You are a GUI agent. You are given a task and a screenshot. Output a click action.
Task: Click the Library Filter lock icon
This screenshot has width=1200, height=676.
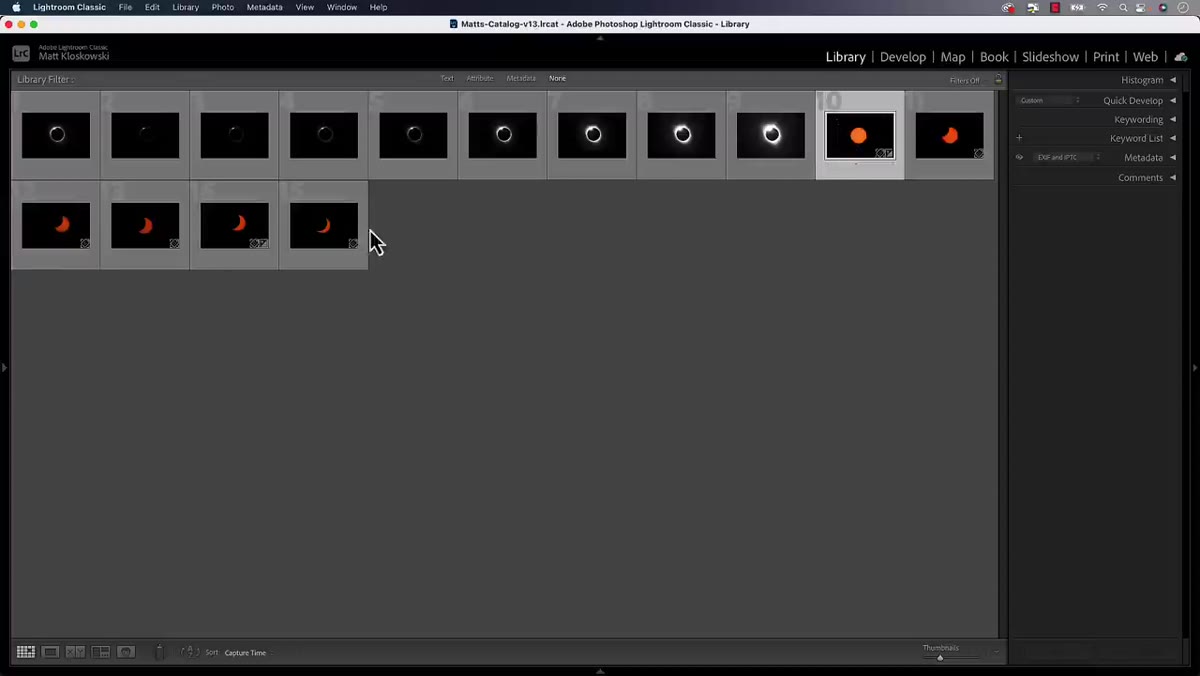click(x=998, y=79)
